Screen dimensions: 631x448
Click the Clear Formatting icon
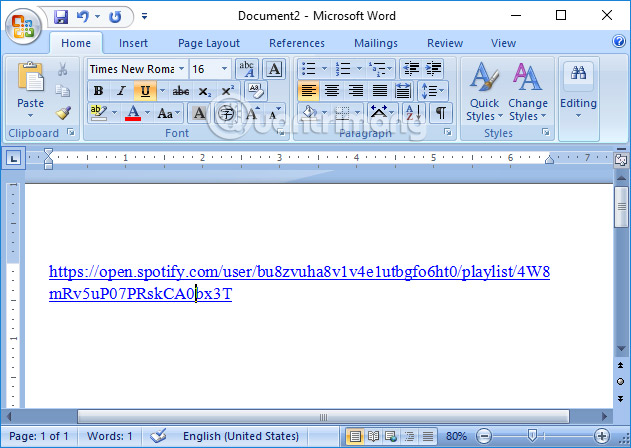click(x=274, y=68)
